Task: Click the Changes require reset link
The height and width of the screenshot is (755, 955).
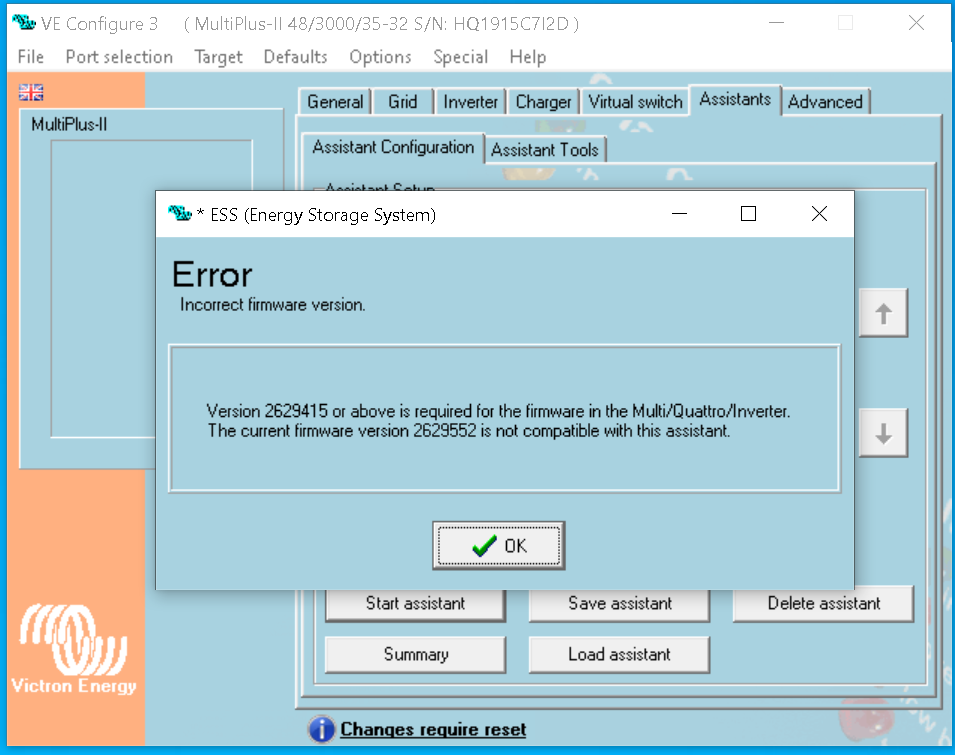Action: coord(433,729)
